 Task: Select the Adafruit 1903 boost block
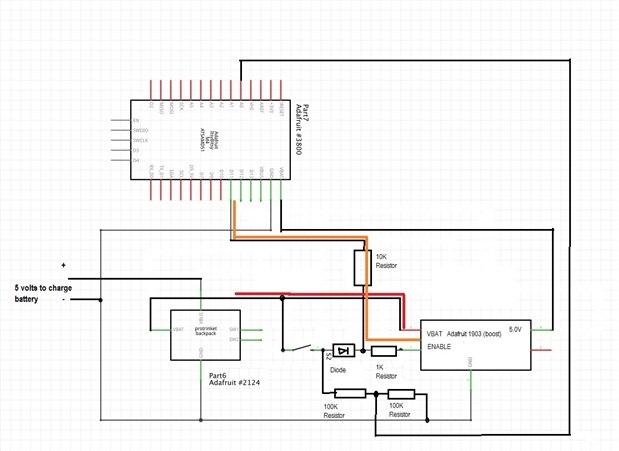[476, 345]
